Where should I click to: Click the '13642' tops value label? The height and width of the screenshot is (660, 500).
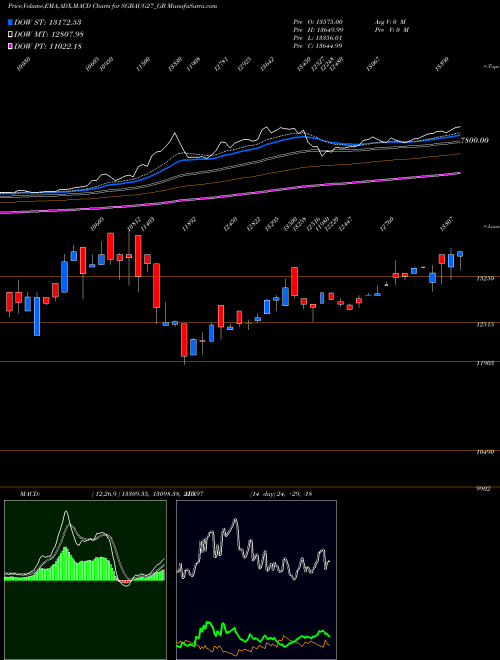pos(267,64)
